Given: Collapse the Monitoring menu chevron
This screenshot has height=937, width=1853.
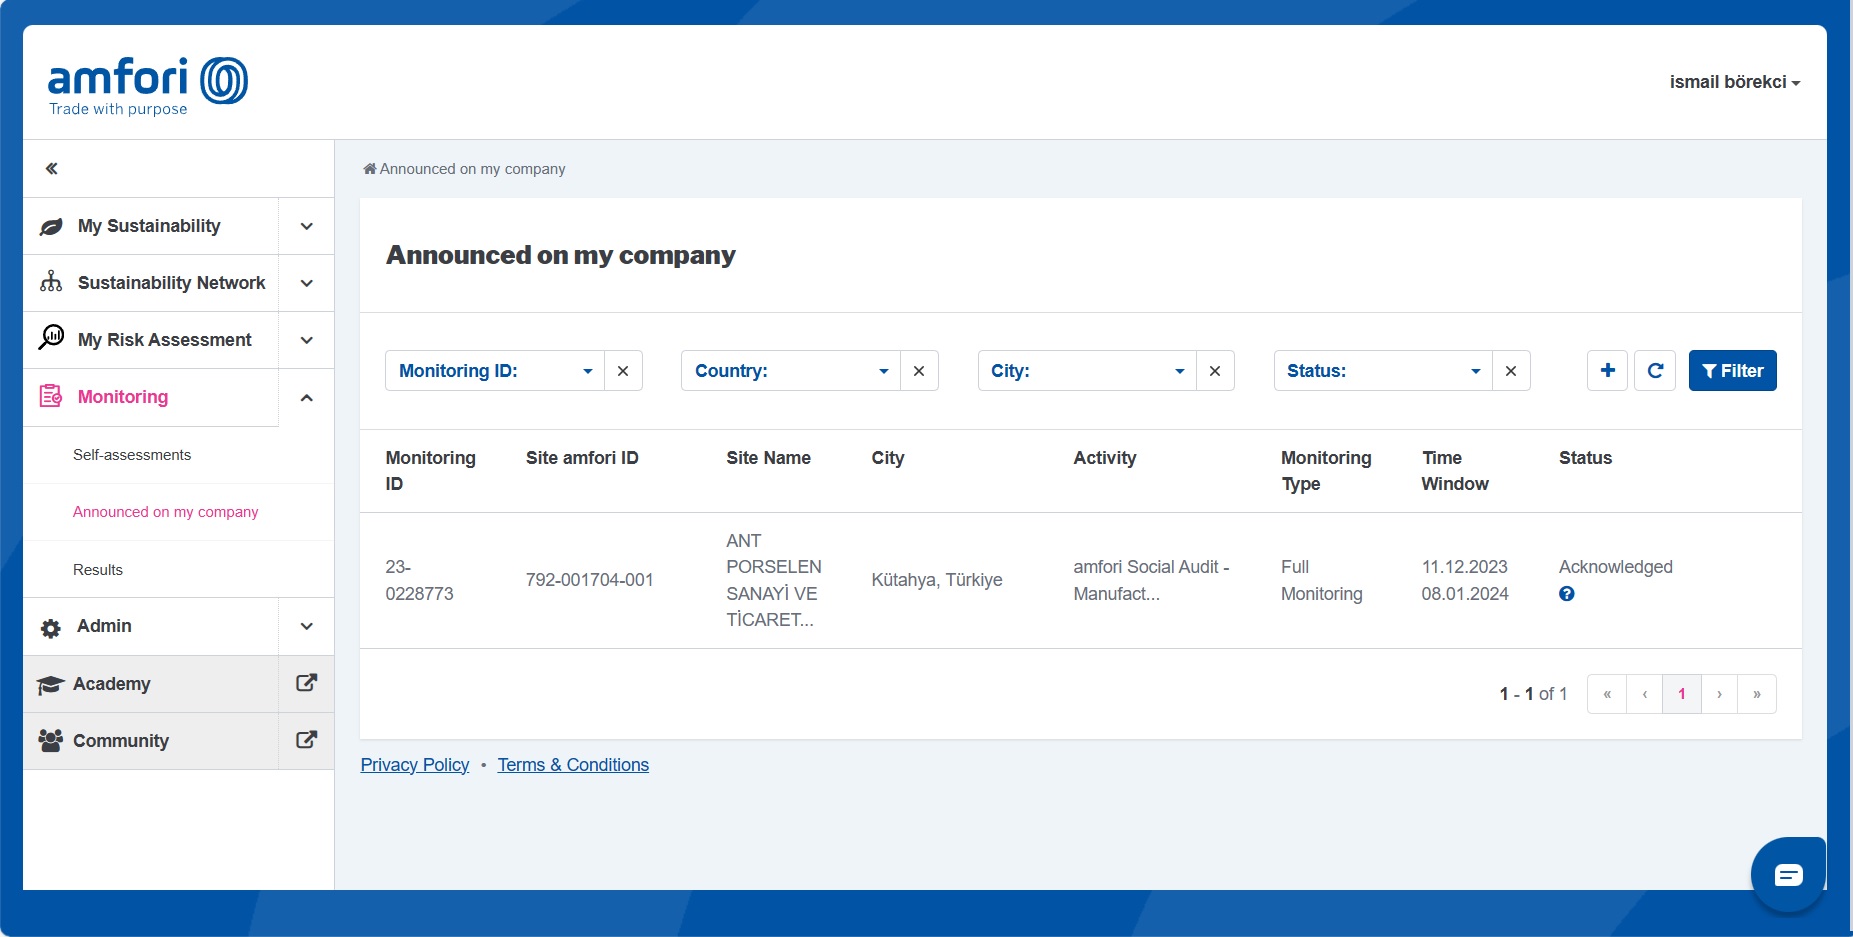Looking at the screenshot, I should (307, 398).
